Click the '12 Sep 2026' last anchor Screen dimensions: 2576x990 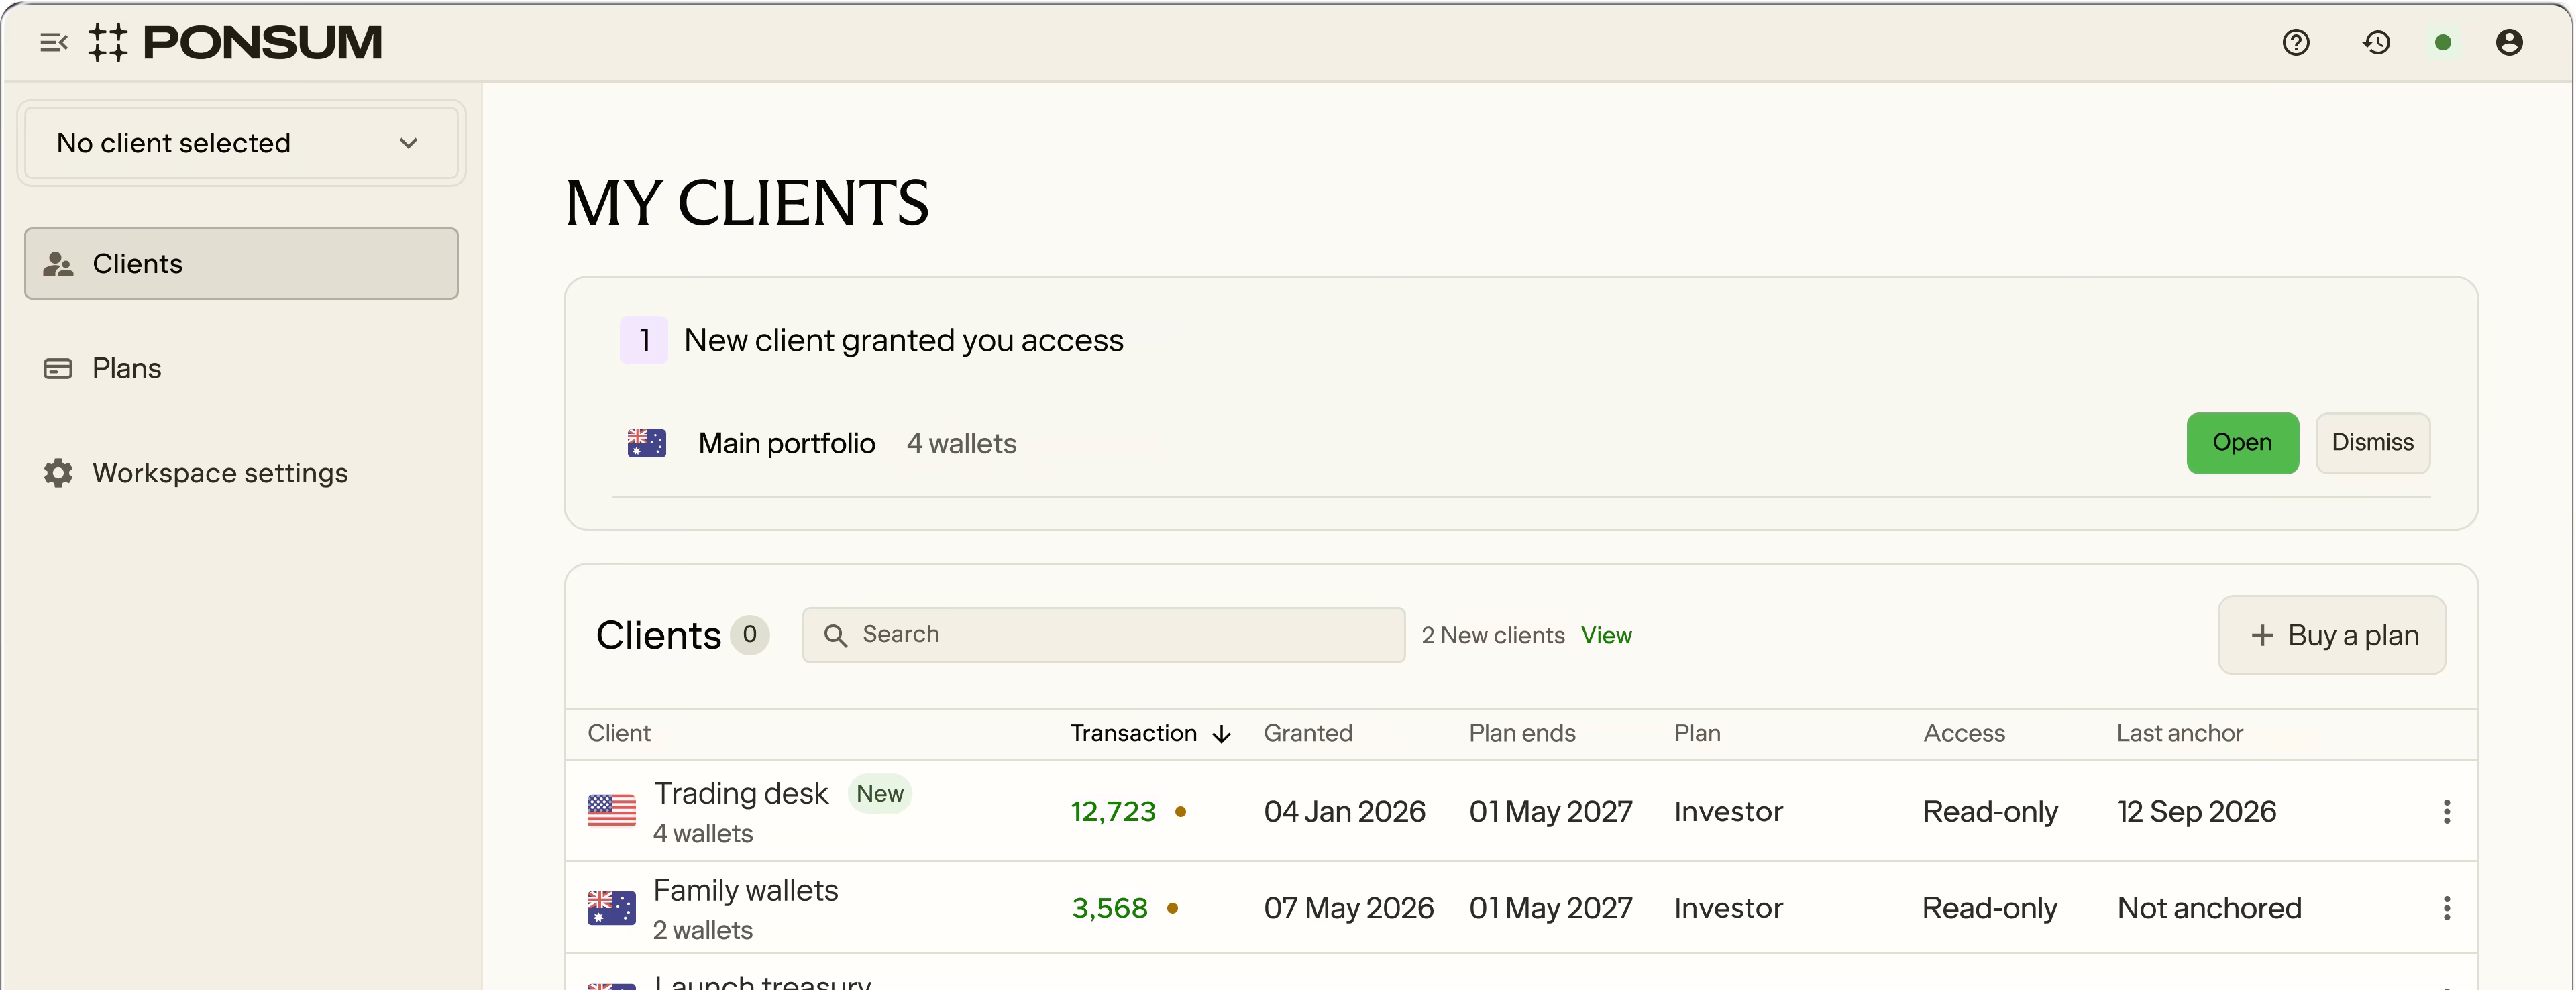[2197, 812]
